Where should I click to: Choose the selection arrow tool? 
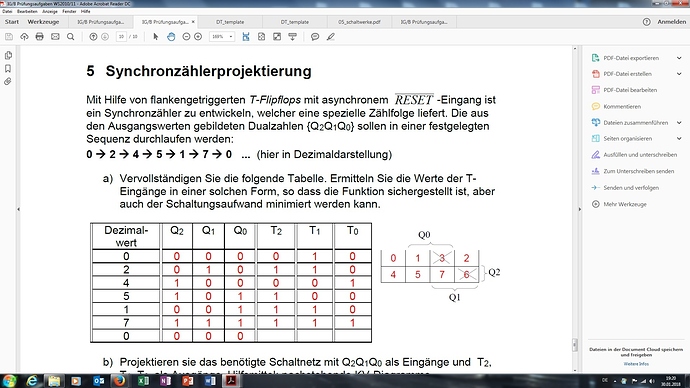point(155,37)
